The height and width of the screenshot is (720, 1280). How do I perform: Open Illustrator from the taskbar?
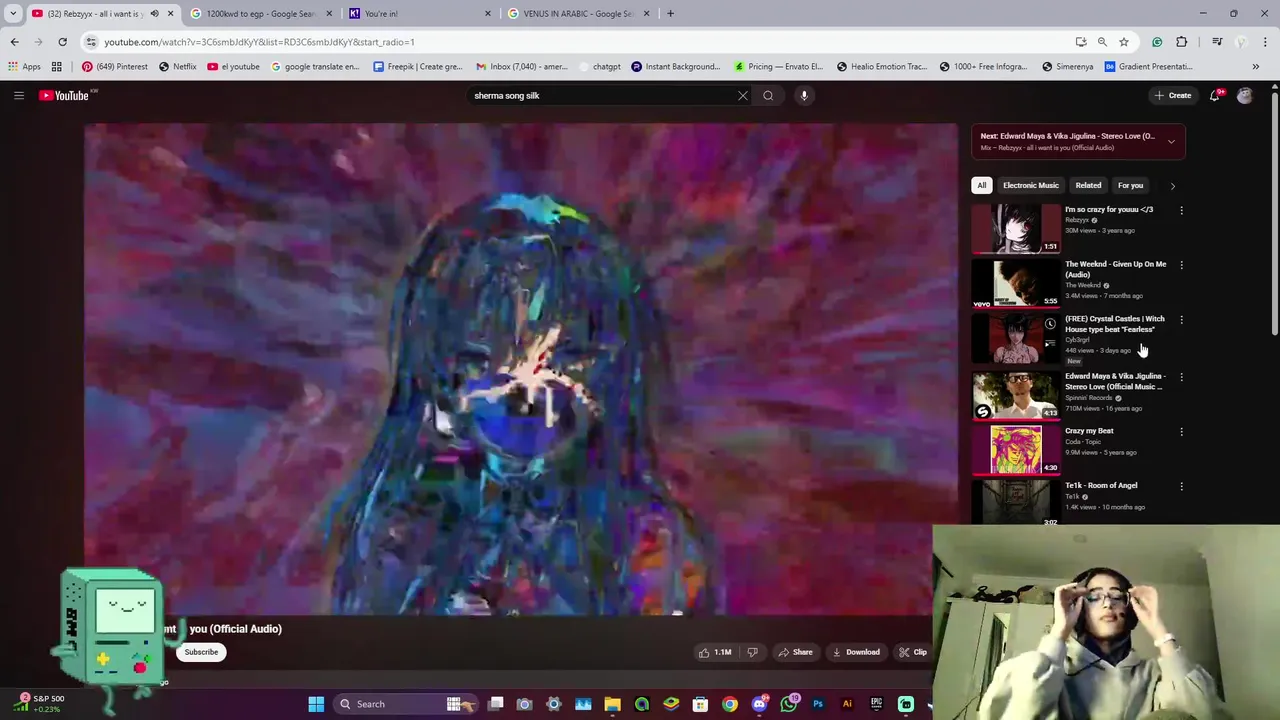(847, 704)
